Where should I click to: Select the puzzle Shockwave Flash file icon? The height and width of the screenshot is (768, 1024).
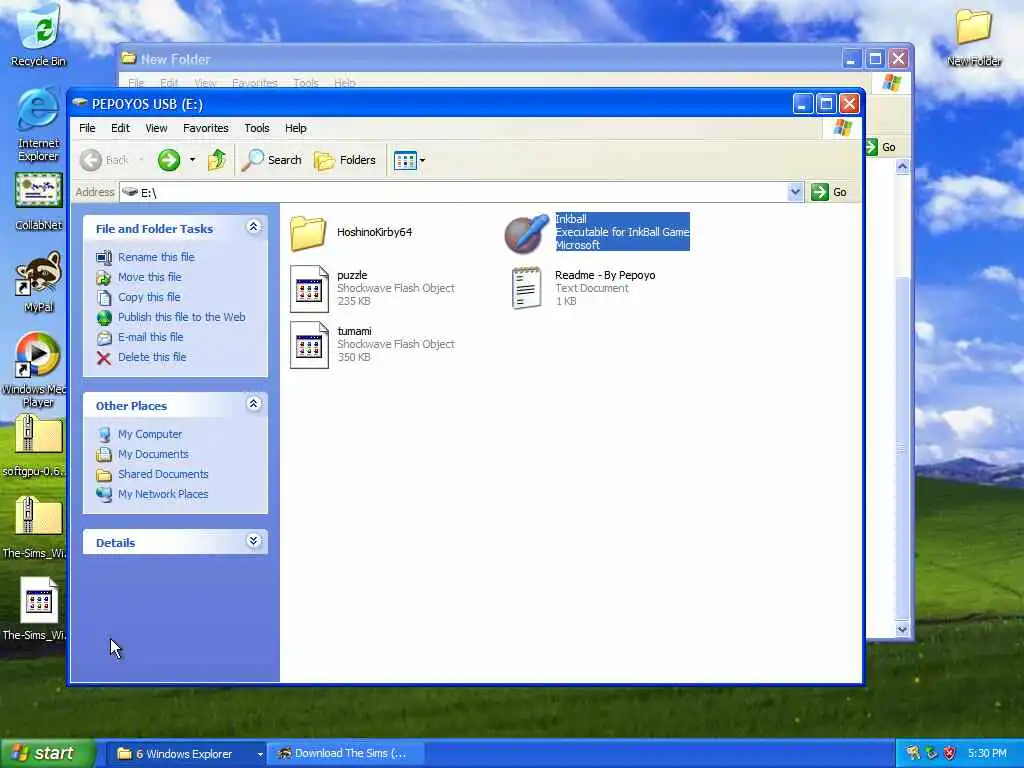tap(309, 289)
